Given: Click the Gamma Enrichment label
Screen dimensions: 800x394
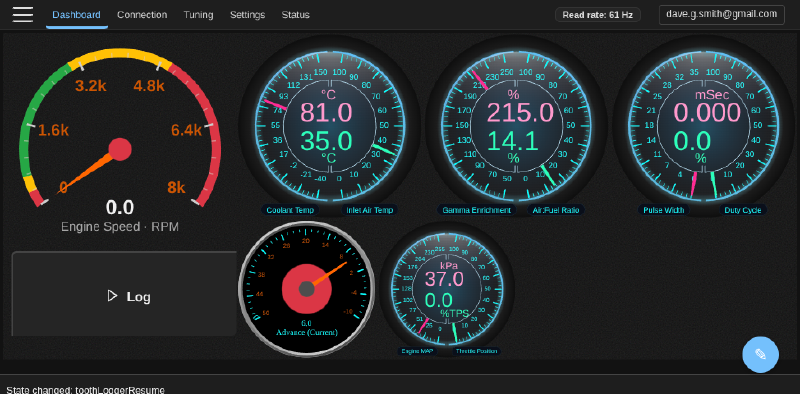Looking at the screenshot, I should [x=477, y=210].
